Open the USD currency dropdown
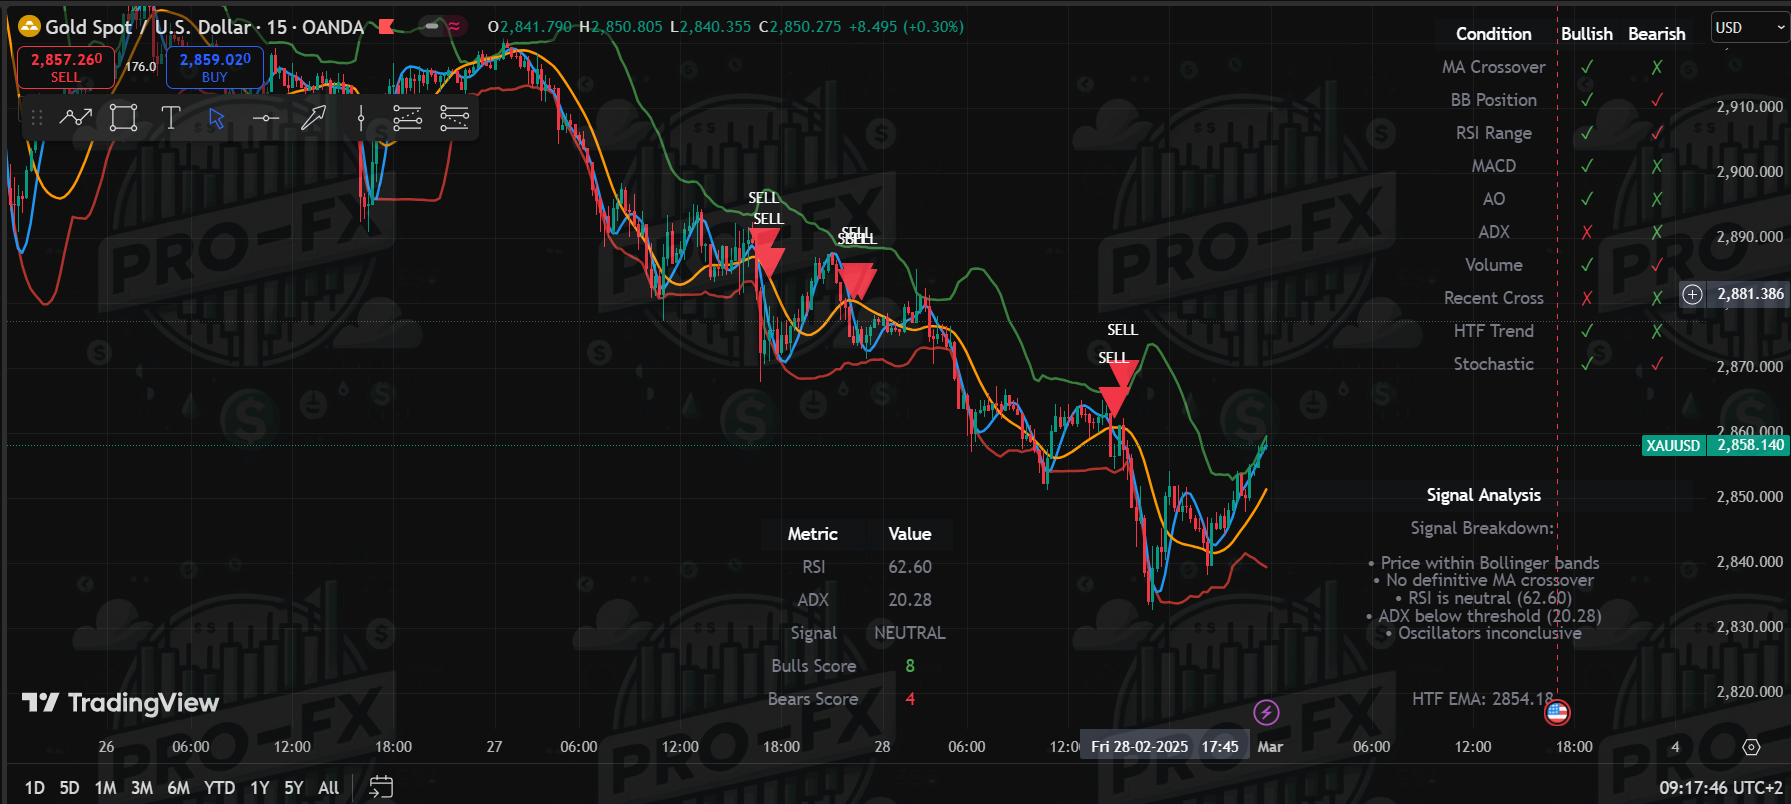 (1749, 28)
